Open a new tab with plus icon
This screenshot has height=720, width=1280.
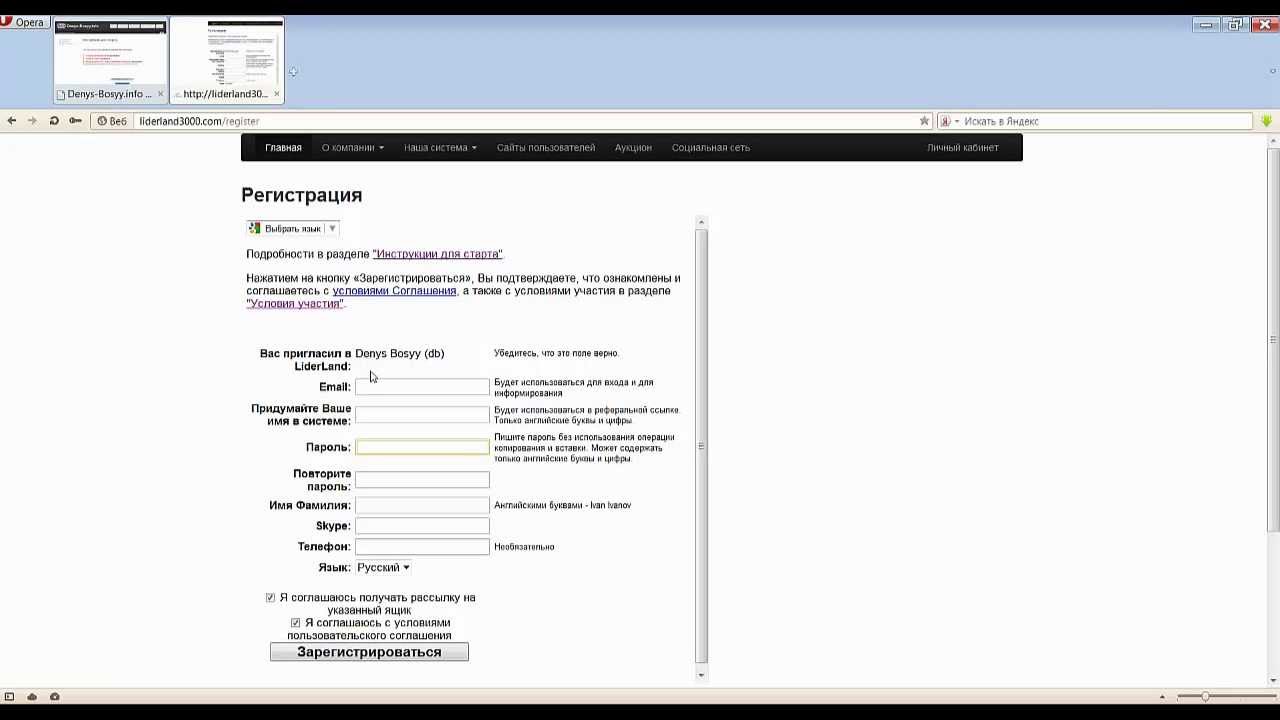[x=293, y=72]
